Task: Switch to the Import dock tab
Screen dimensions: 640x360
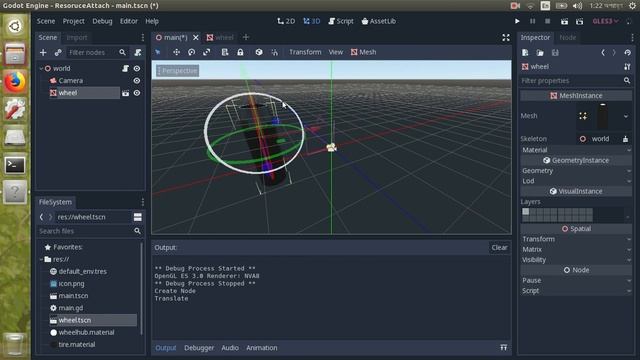Action: click(x=77, y=38)
